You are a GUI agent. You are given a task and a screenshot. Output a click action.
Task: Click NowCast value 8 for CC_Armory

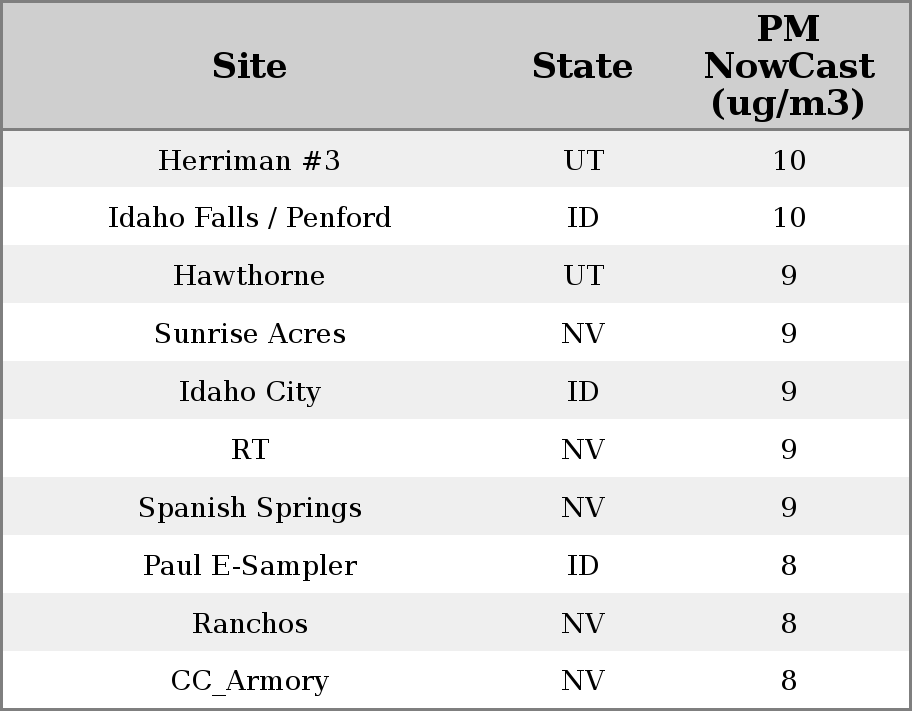point(788,681)
